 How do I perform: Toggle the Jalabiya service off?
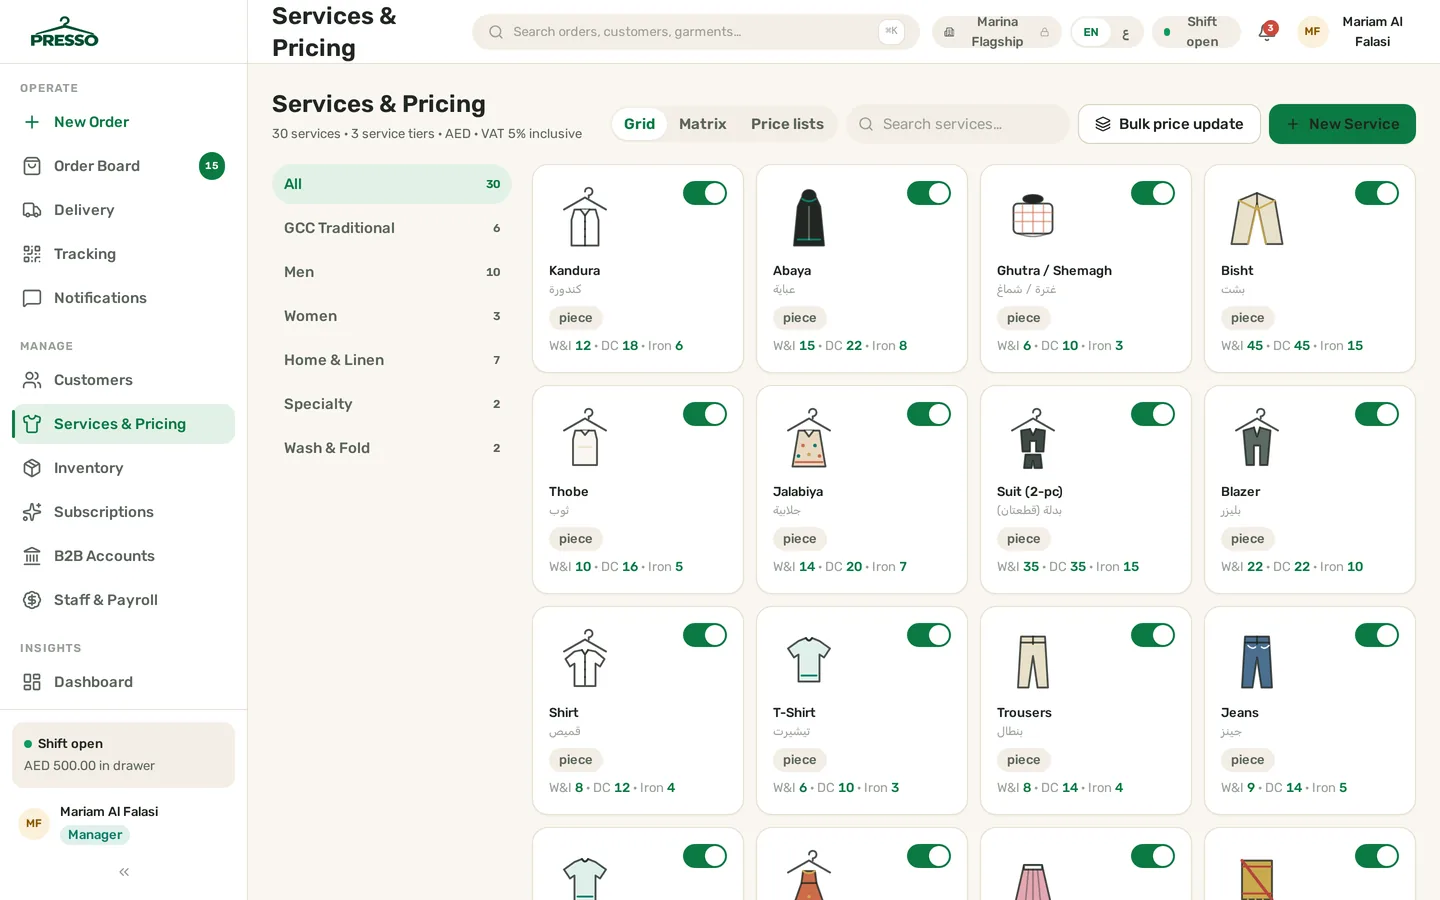click(929, 414)
